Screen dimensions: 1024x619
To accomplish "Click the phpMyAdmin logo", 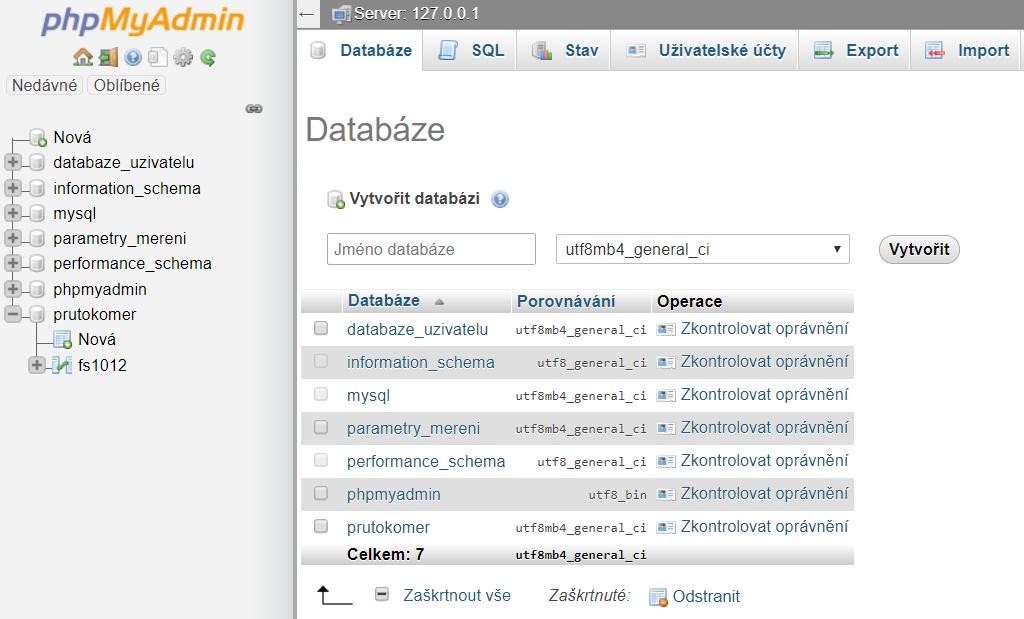I will click(x=142, y=21).
